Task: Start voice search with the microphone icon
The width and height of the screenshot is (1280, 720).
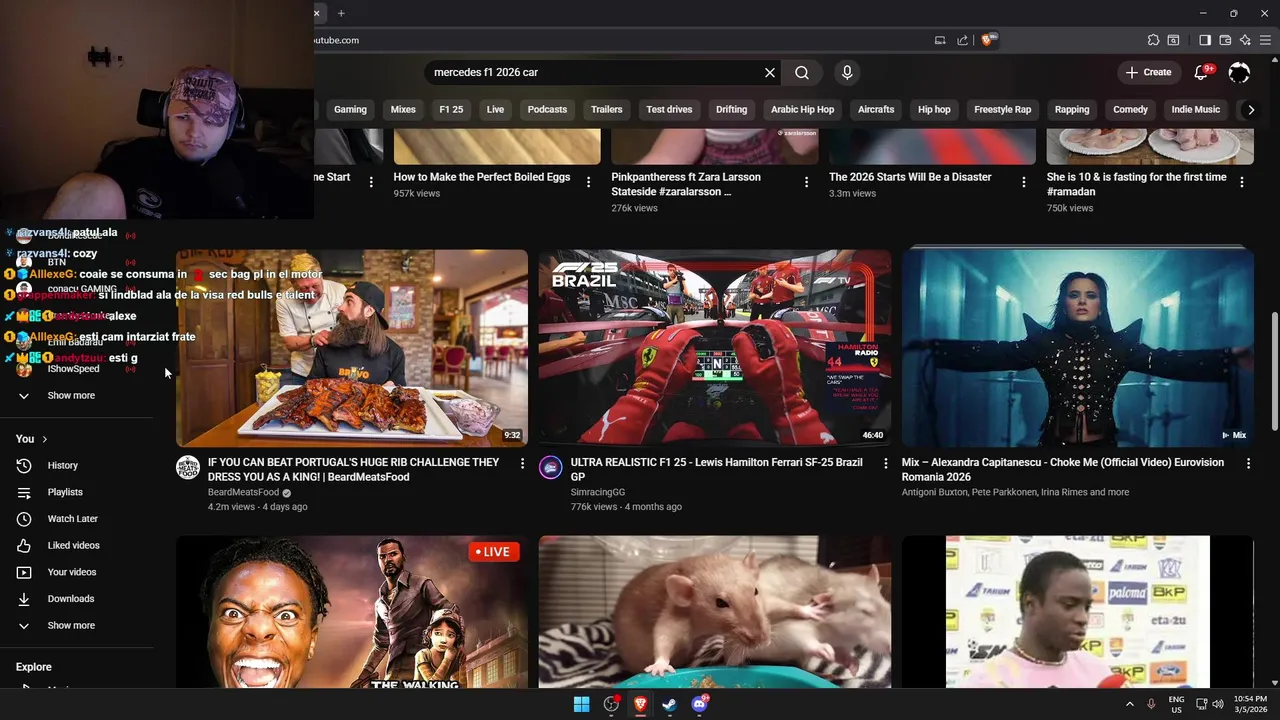Action: (847, 72)
